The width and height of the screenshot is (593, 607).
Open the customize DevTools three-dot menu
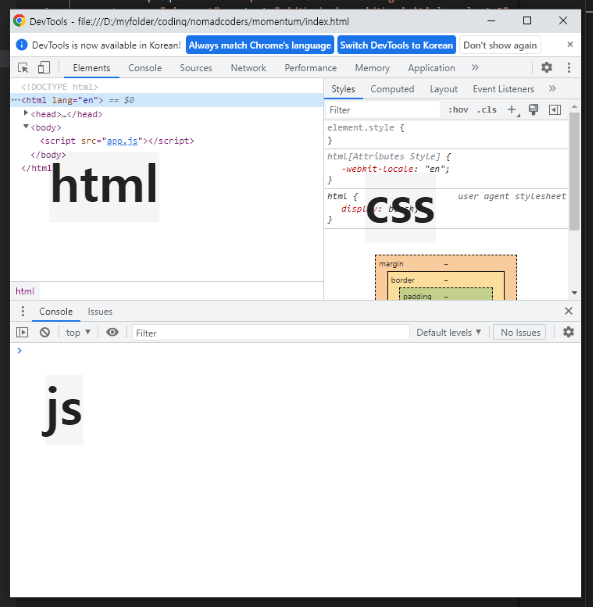point(569,68)
